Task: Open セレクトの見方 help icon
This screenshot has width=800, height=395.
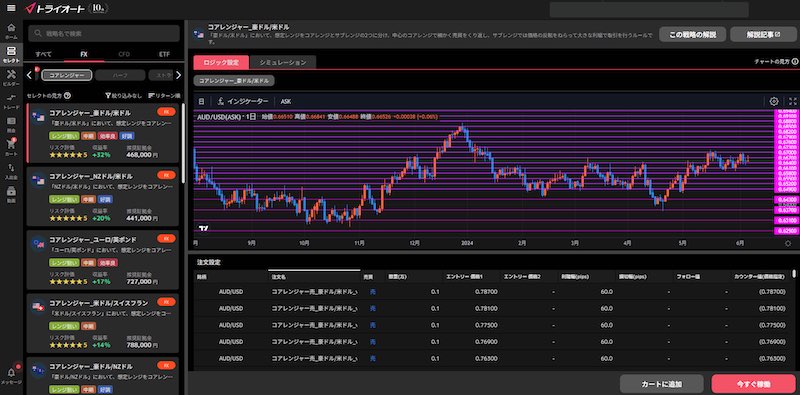Action: point(67,95)
